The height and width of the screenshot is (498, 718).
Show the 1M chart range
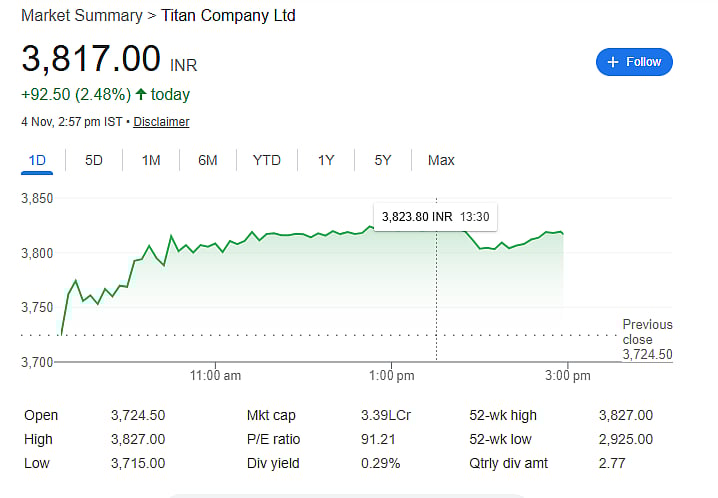coord(151,160)
